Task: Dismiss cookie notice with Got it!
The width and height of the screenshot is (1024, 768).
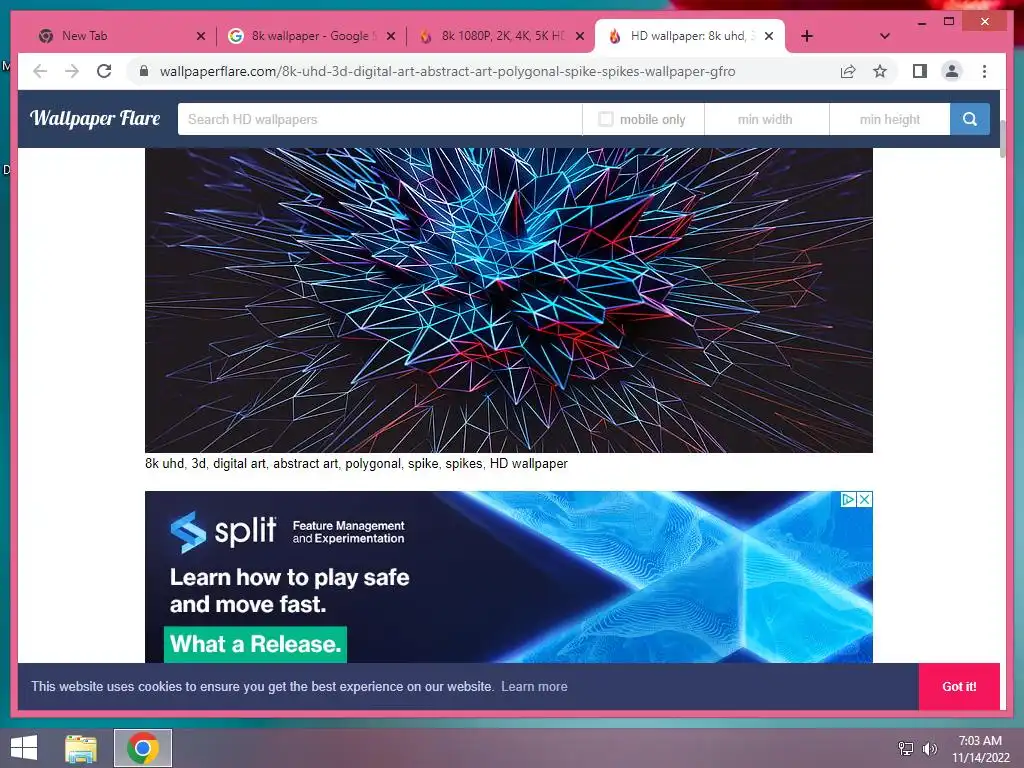Action: tap(959, 686)
